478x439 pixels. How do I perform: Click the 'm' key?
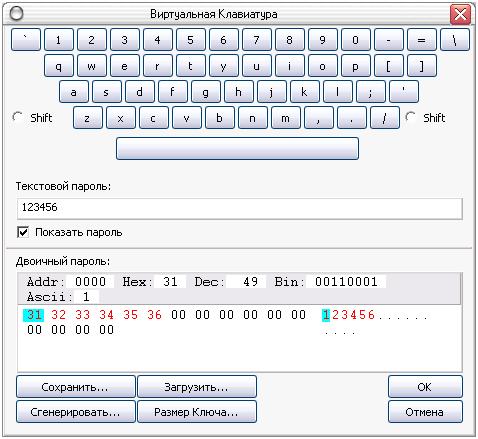pyautogui.click(x=286, y=117)
